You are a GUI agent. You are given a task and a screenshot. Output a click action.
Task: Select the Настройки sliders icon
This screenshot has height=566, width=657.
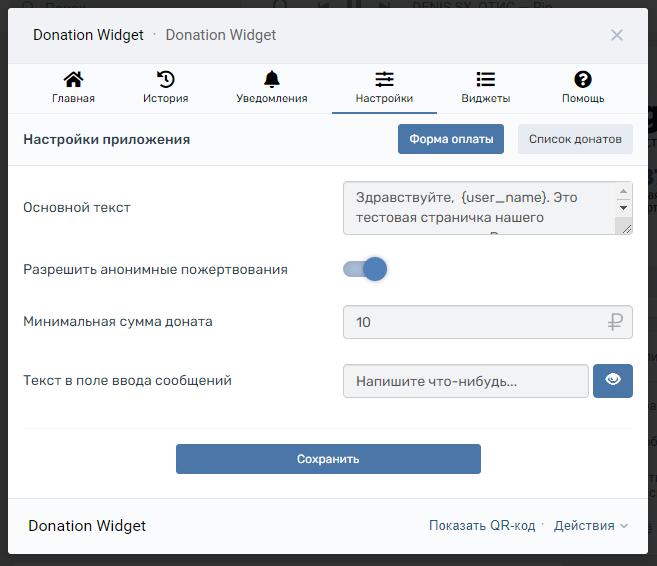(x=384, y=80)
